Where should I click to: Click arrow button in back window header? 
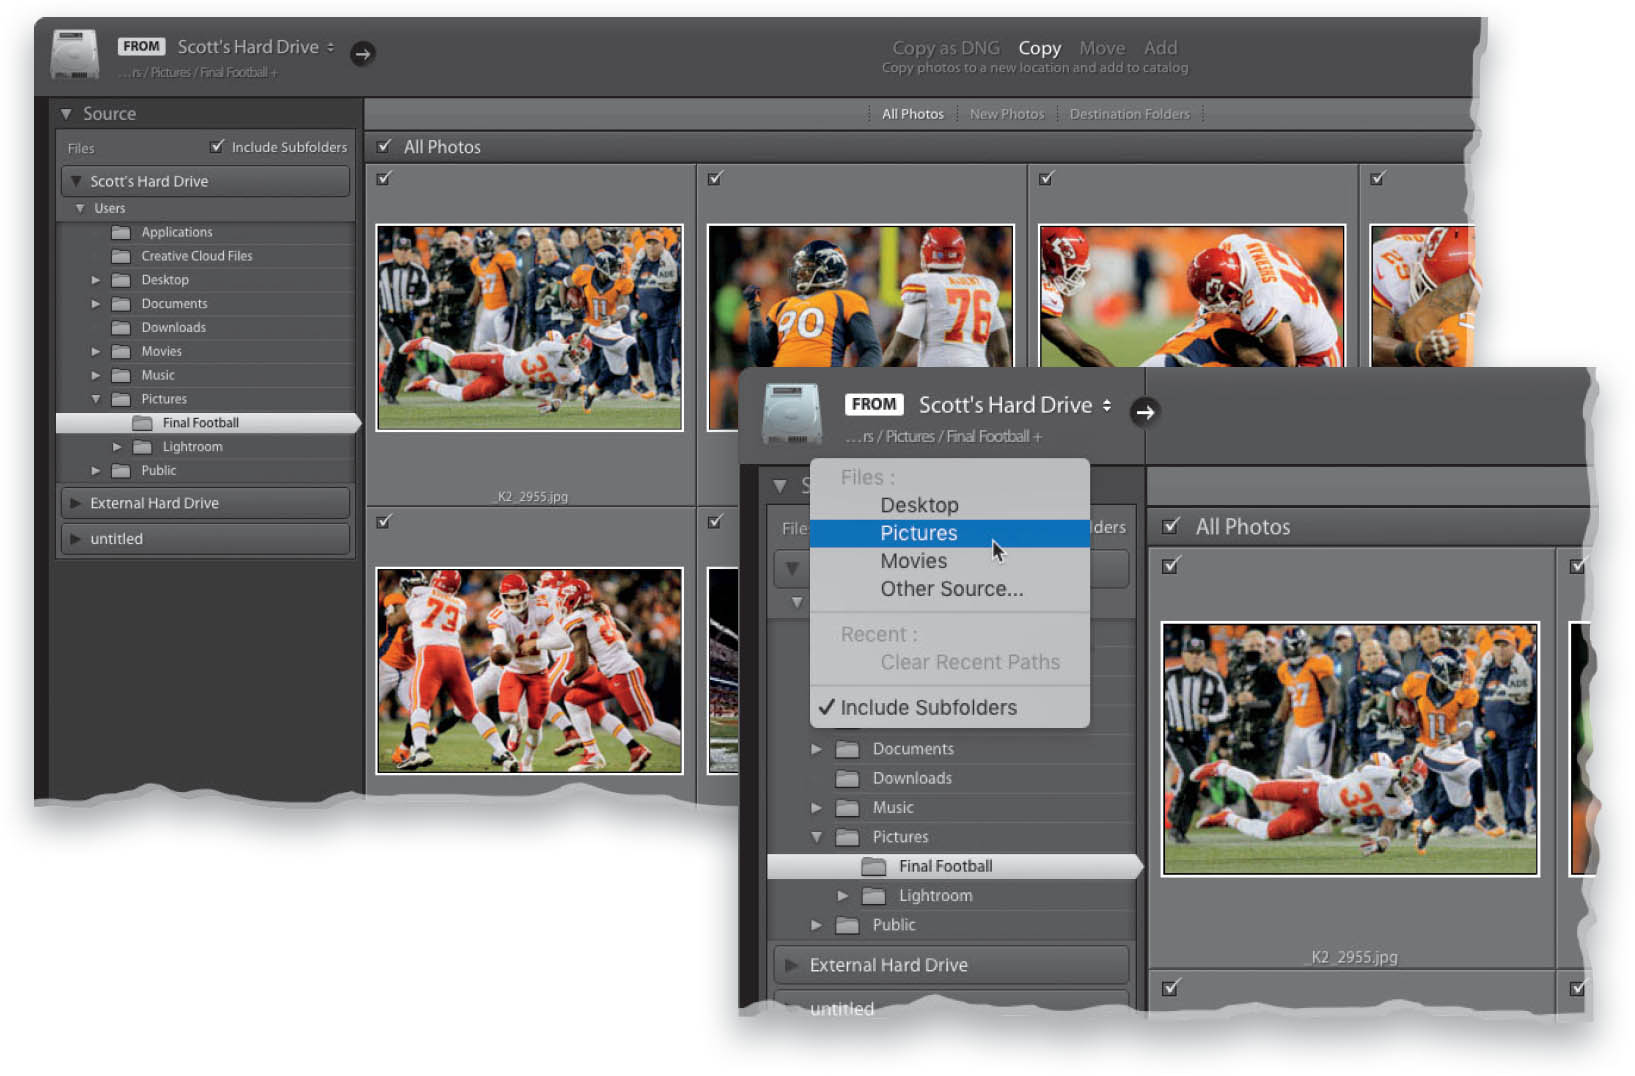click(363, 54)
